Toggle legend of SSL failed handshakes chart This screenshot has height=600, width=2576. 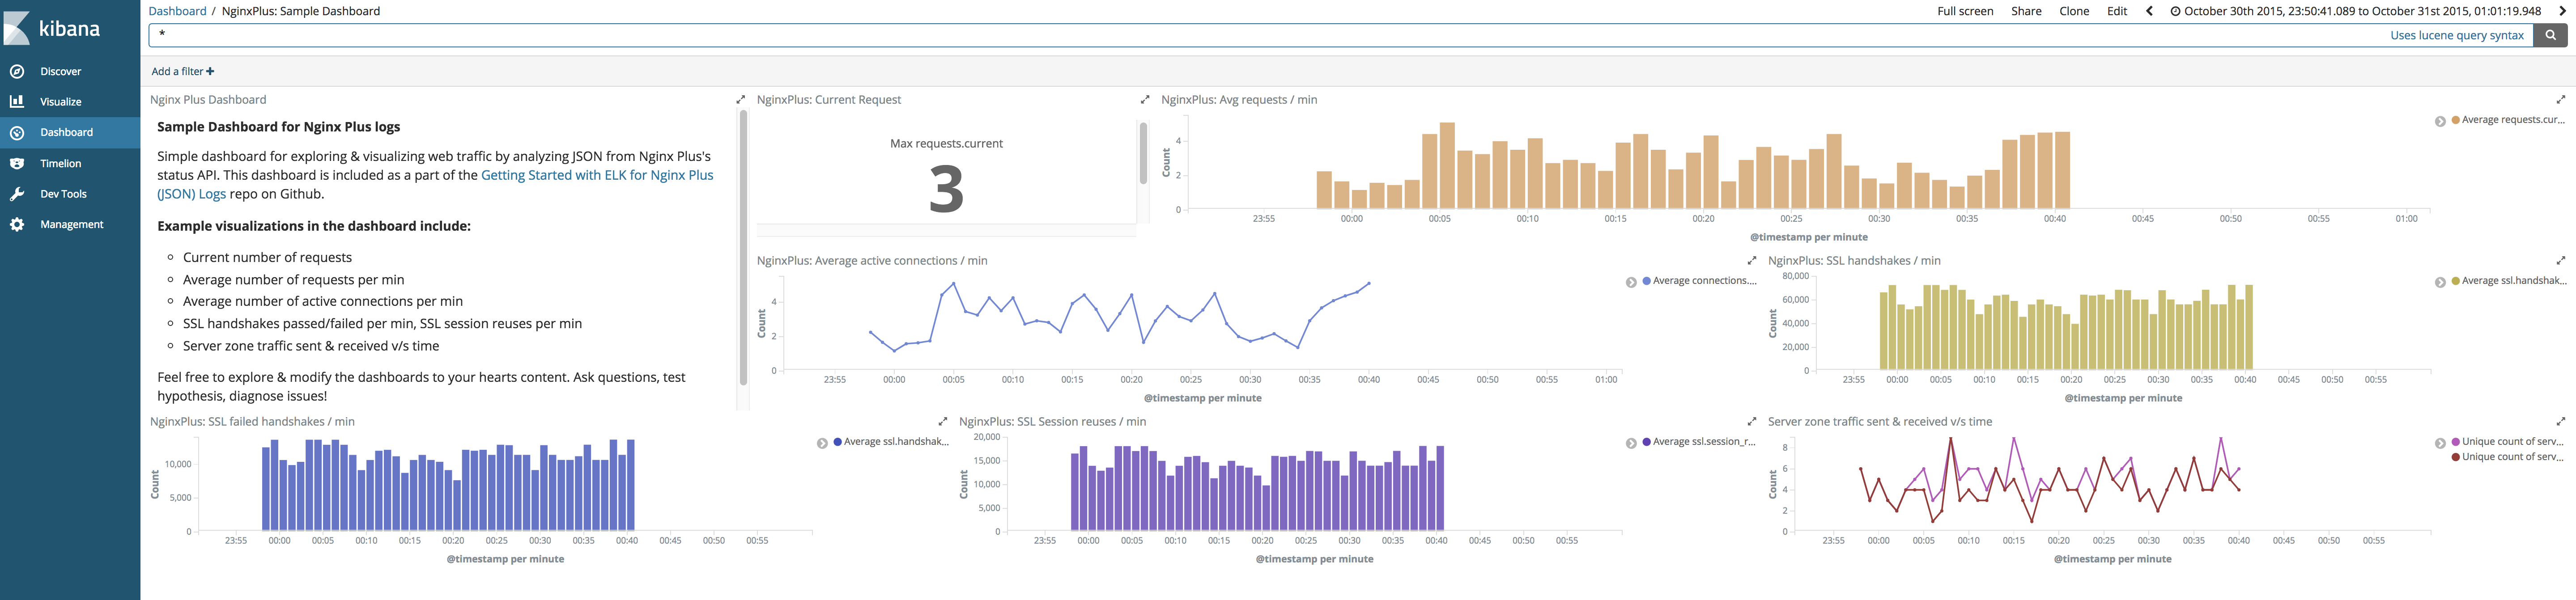822,443
